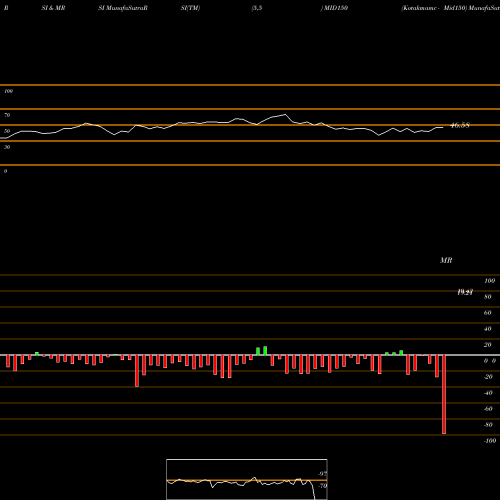Click the MR panel title label
Screen dimensions: 500x500
[446, 260]
